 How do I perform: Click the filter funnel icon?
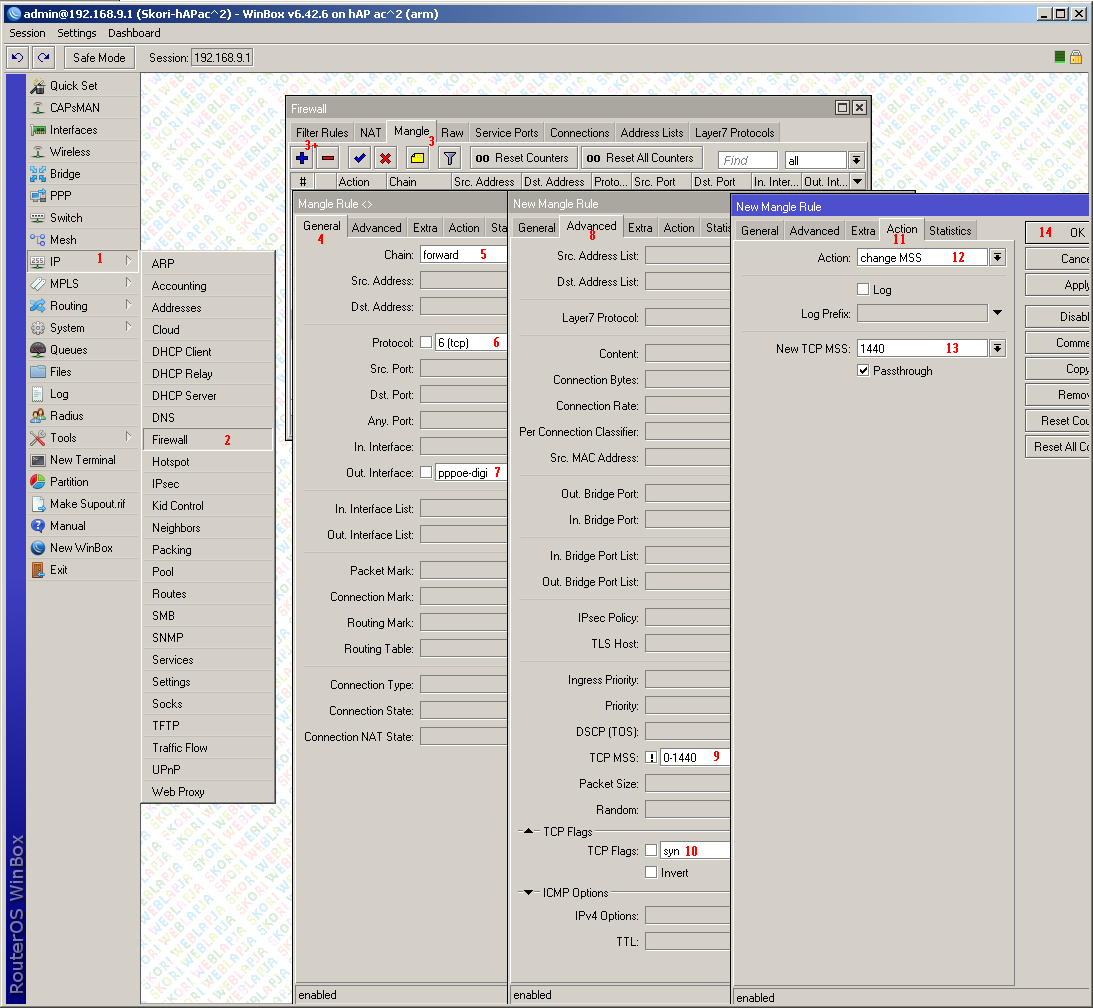pos(450,158)
